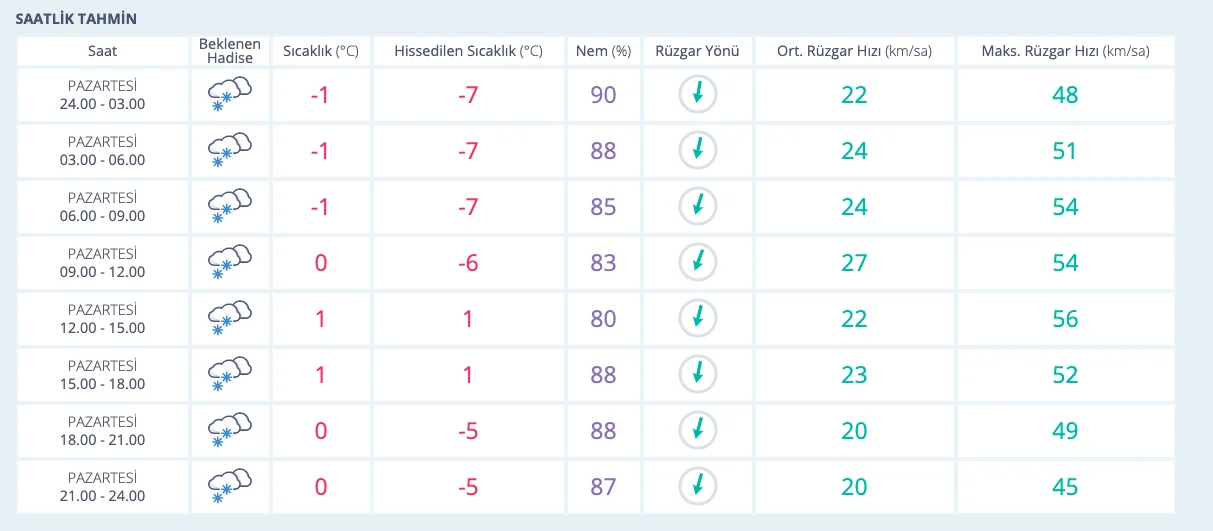The image size is (1213, 531).
Task: Click the snow cloud icon for 18.00 - 21.00
Action: 229,431
